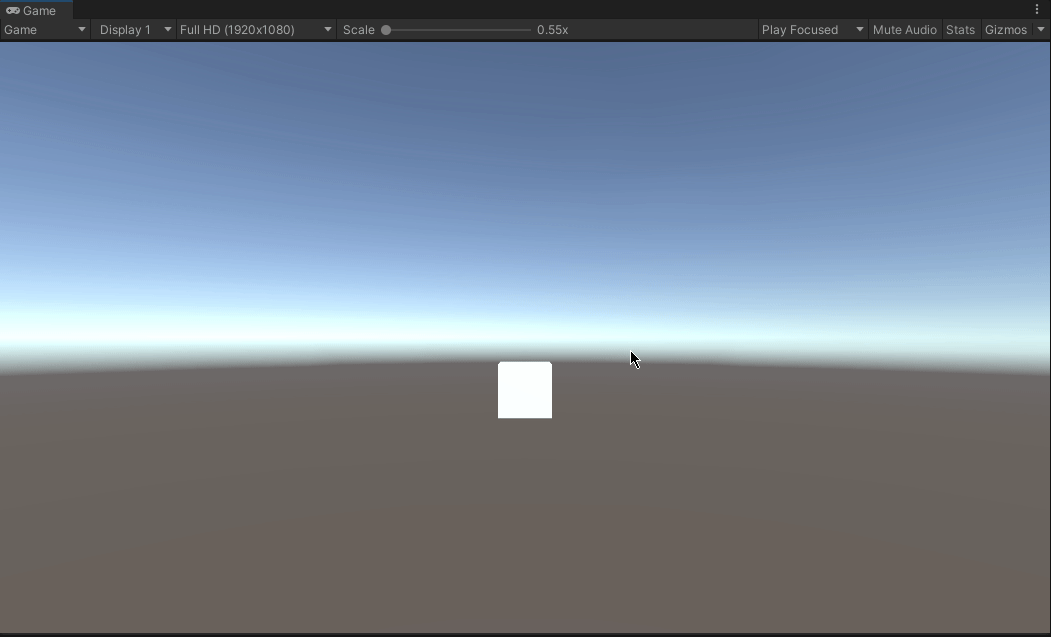Toggle Gizmos visibility
The height and width of the screenshot is (637, 1051).
pyautogui.click(x=1007, y=29)
